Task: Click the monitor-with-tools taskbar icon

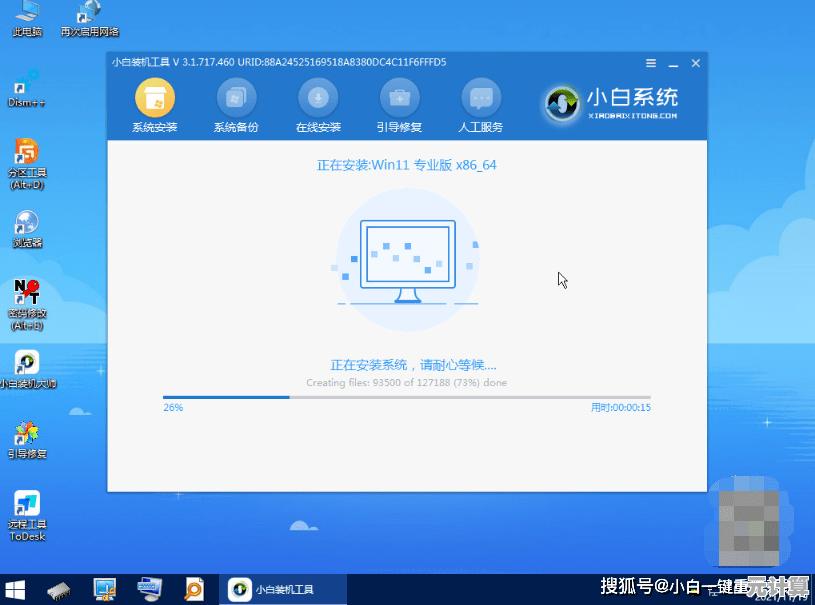Action: (x=104, y=589)
